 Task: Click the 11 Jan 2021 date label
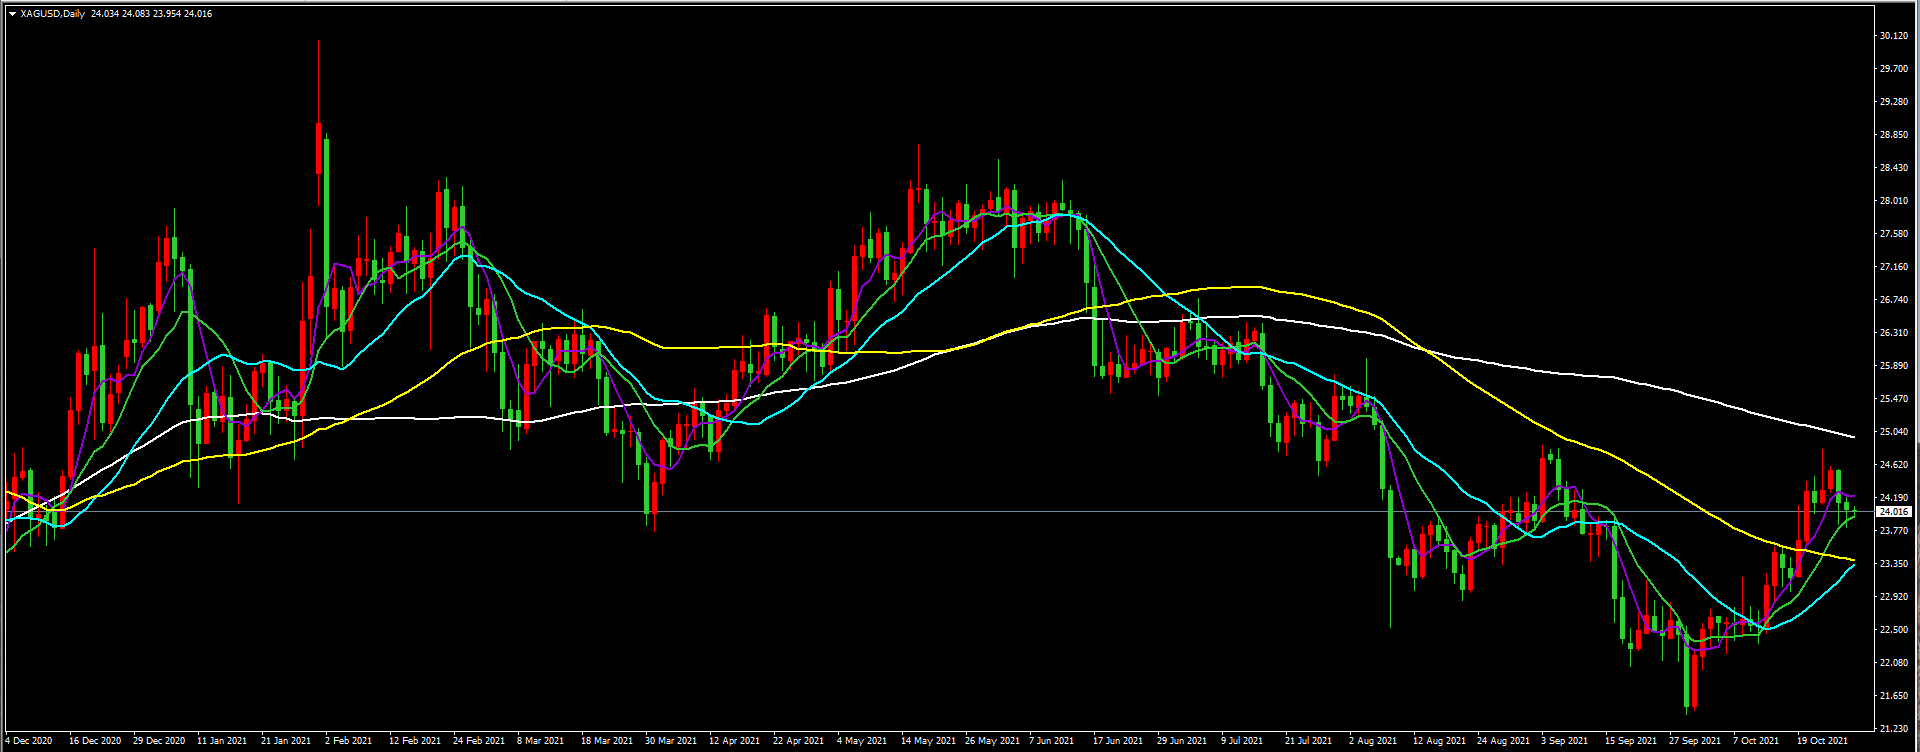pos(222,741)
